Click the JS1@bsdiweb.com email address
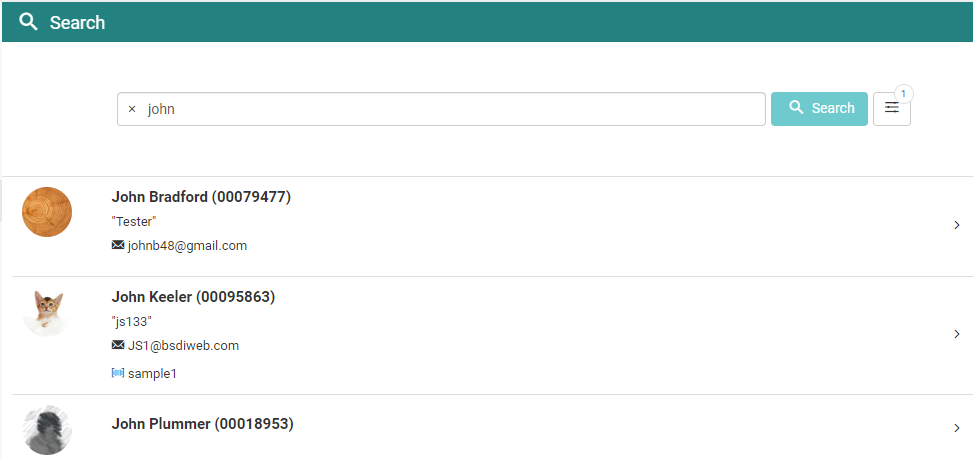 click(x=183, y=346)
